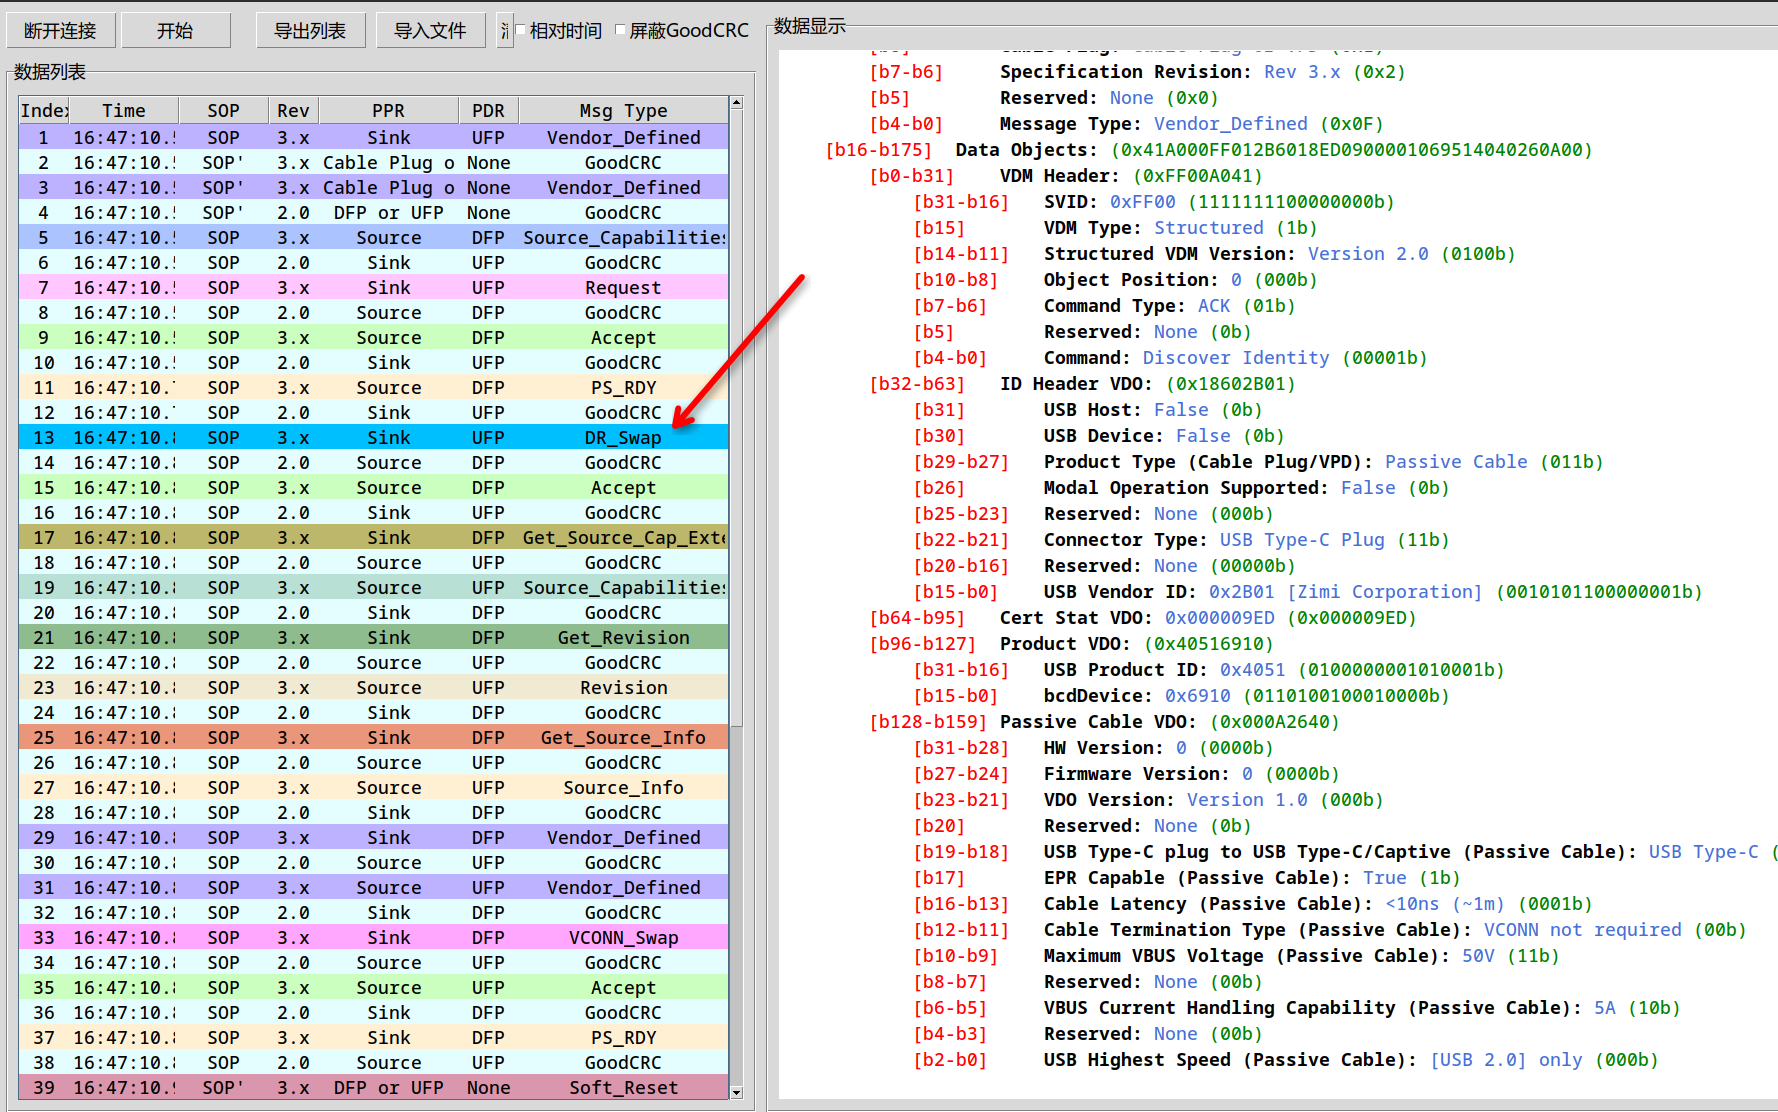
Task: Select row 25 Get_Source_Info message
Action: (x=373, y=737)
